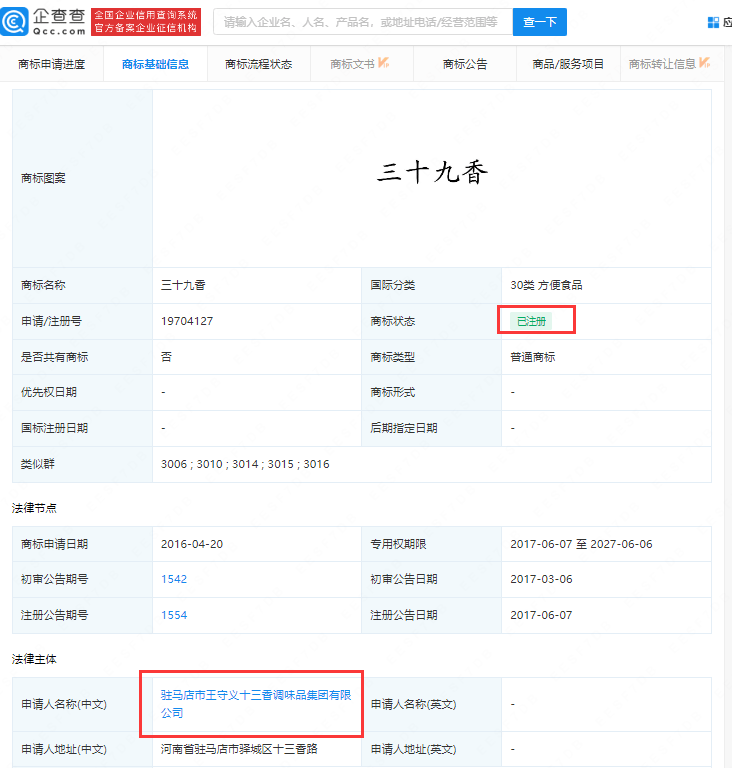Click the preliminary announcement date 2017-03-06
Image resolution: width=732 pixels, height=768 pixels.
(541, 579)
